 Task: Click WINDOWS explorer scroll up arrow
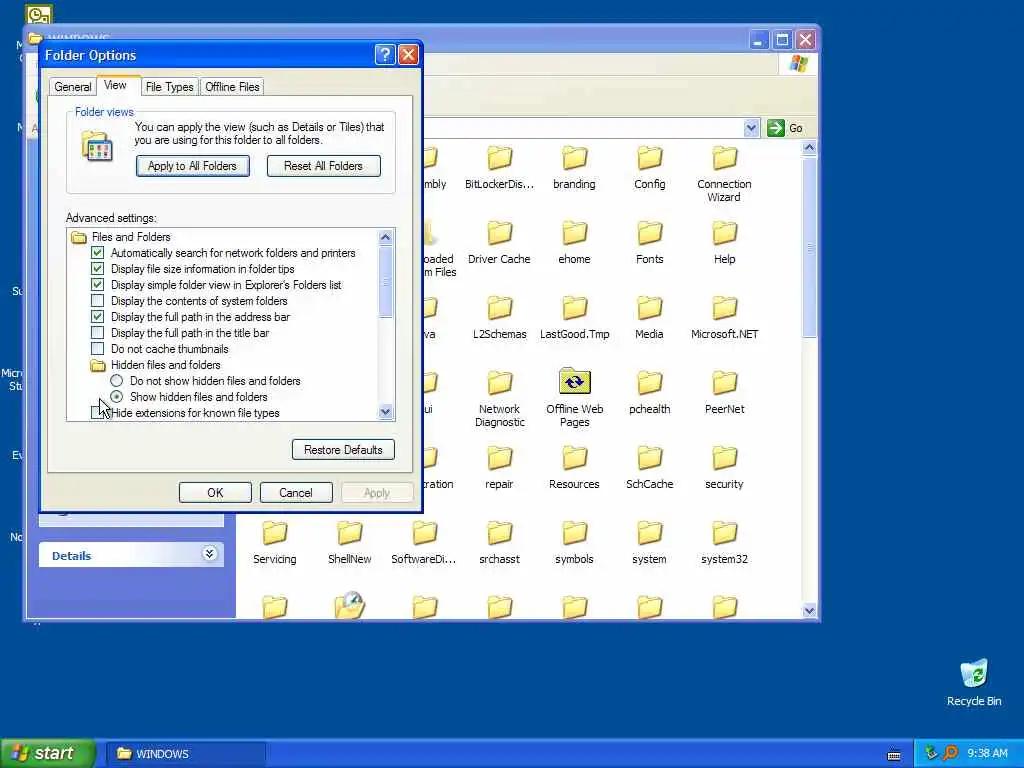click(x=809, y=148)
